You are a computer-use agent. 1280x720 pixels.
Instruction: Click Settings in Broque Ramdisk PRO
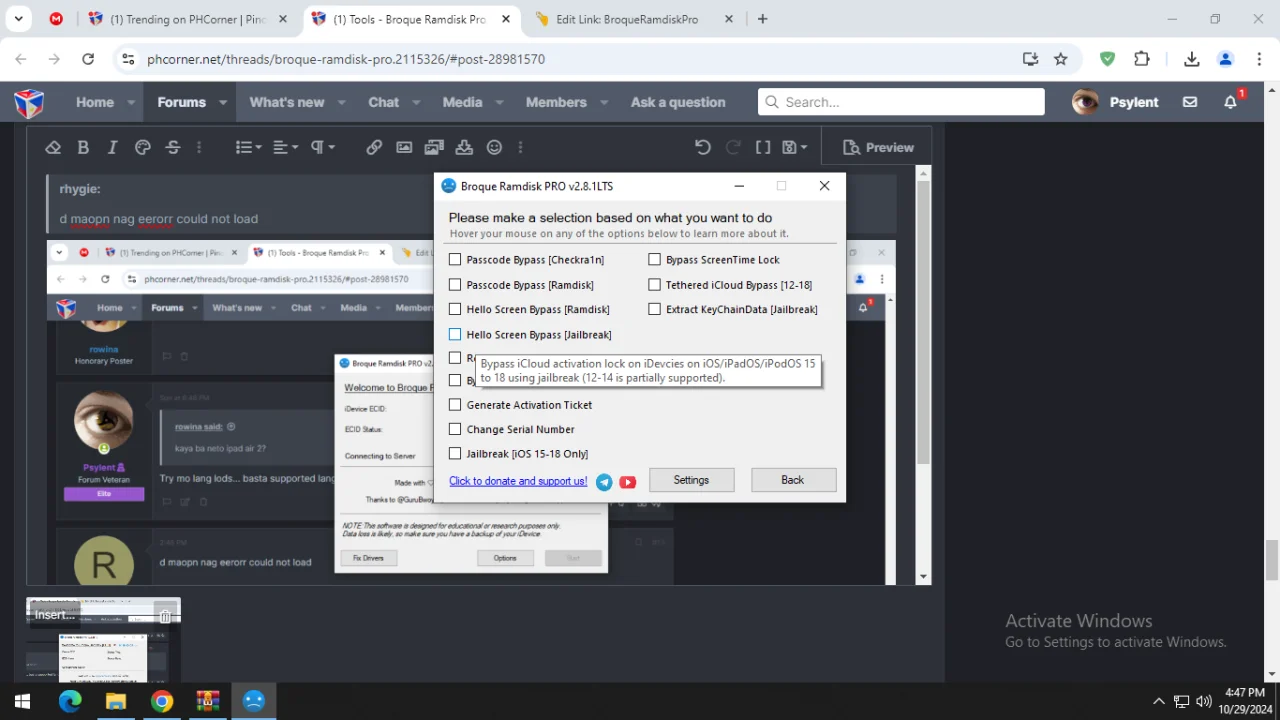[x=691, y=480]
